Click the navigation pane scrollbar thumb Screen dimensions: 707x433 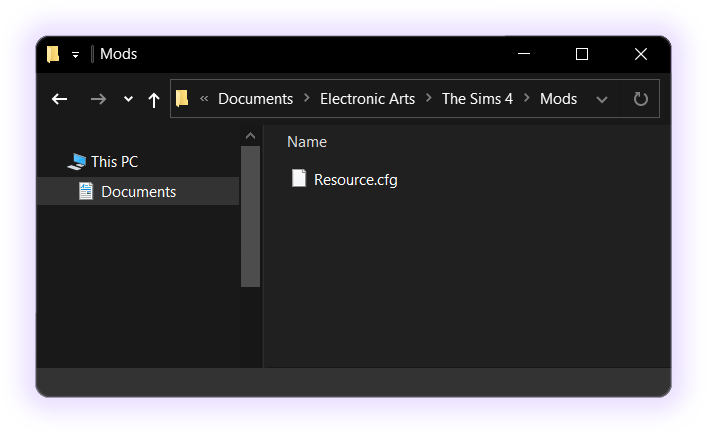pyautogui.click(x=250, y=216)
